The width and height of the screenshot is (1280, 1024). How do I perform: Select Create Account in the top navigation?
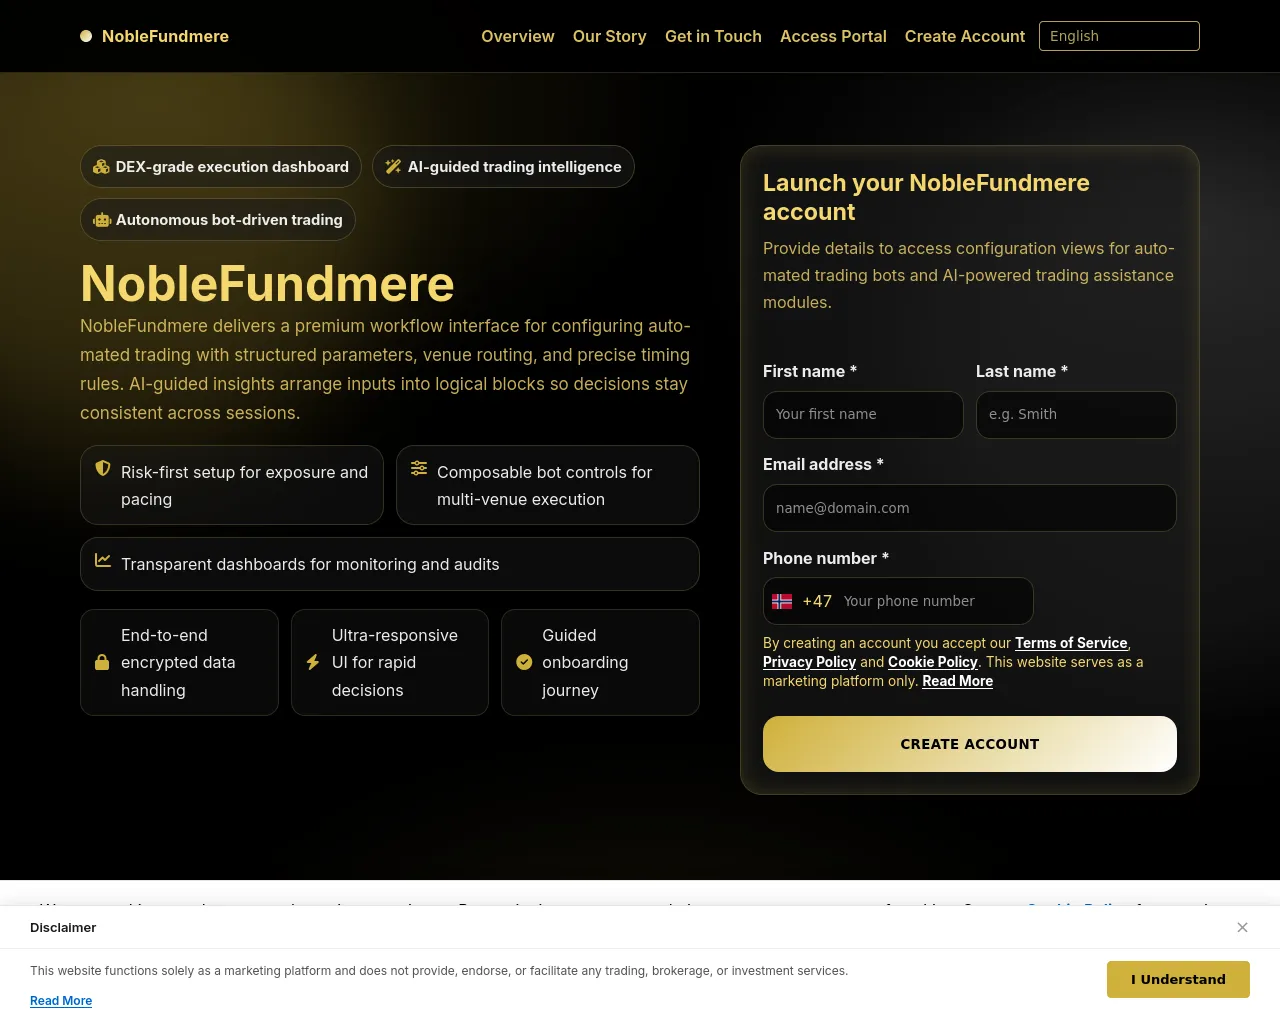[965, 36]
